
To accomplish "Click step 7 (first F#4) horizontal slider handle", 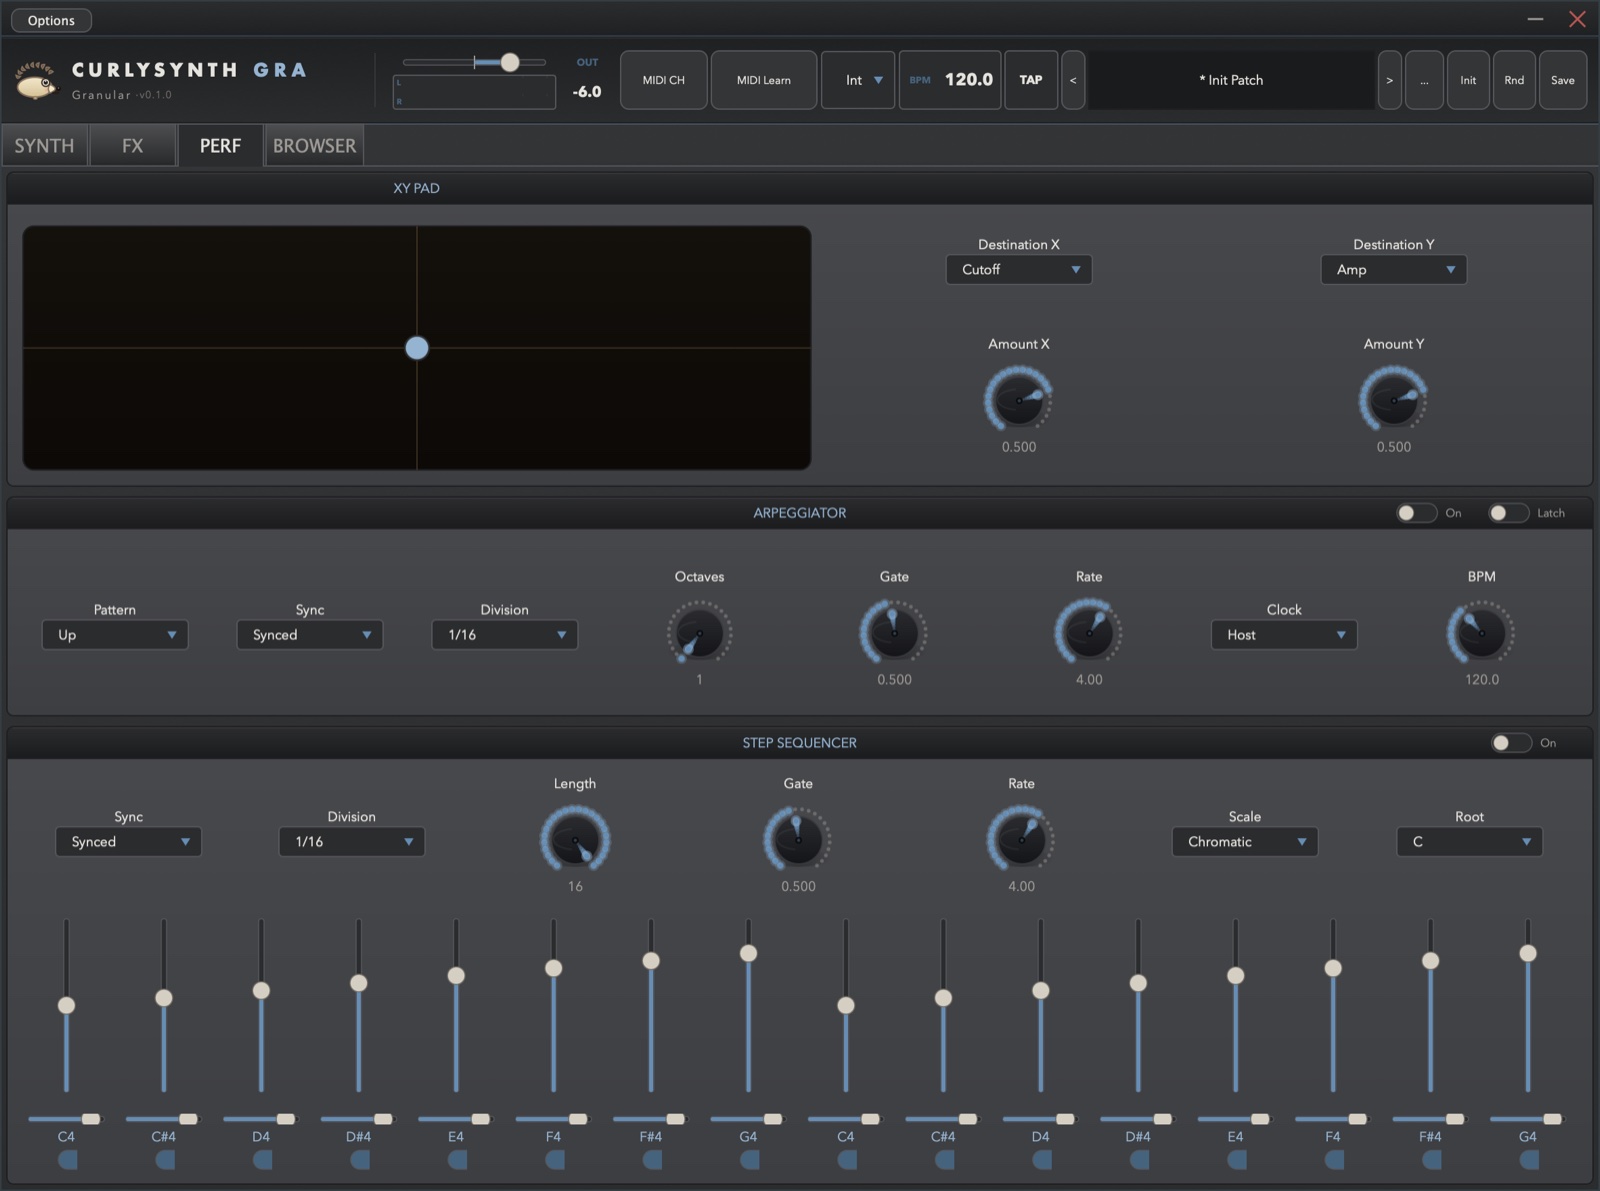I will [675, 1119].
